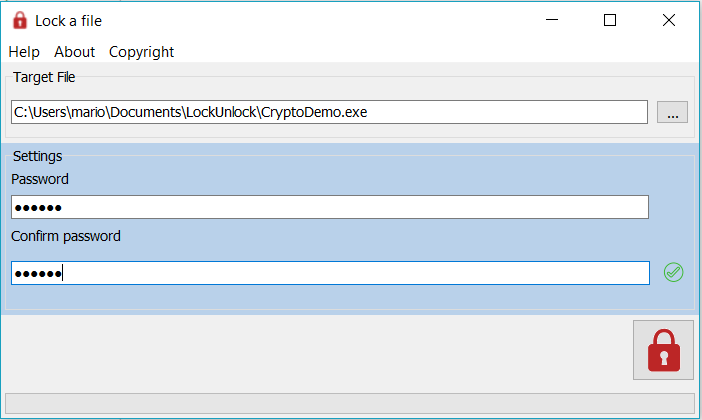Click the Confirm password label

(66, 237)
